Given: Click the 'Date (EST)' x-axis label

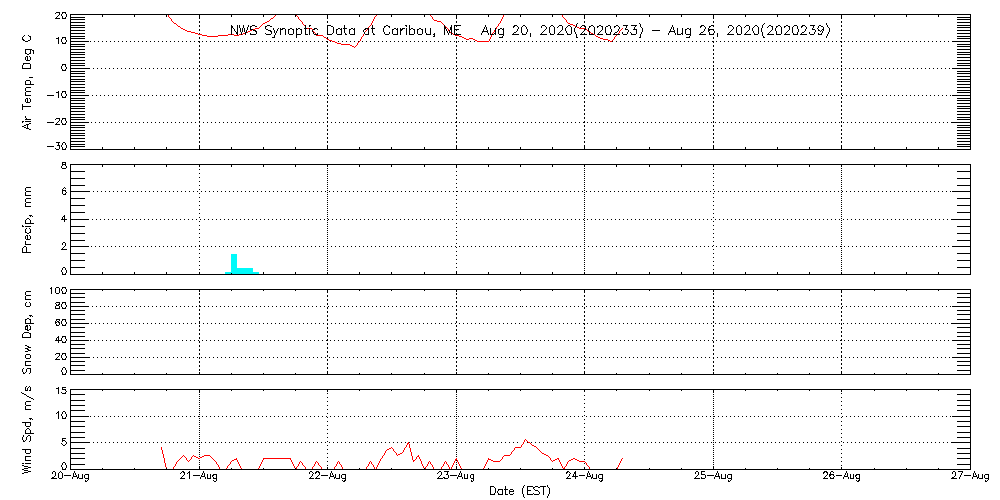Looking at the screenshot, I should pyautogui.click(x=519, y=491).
